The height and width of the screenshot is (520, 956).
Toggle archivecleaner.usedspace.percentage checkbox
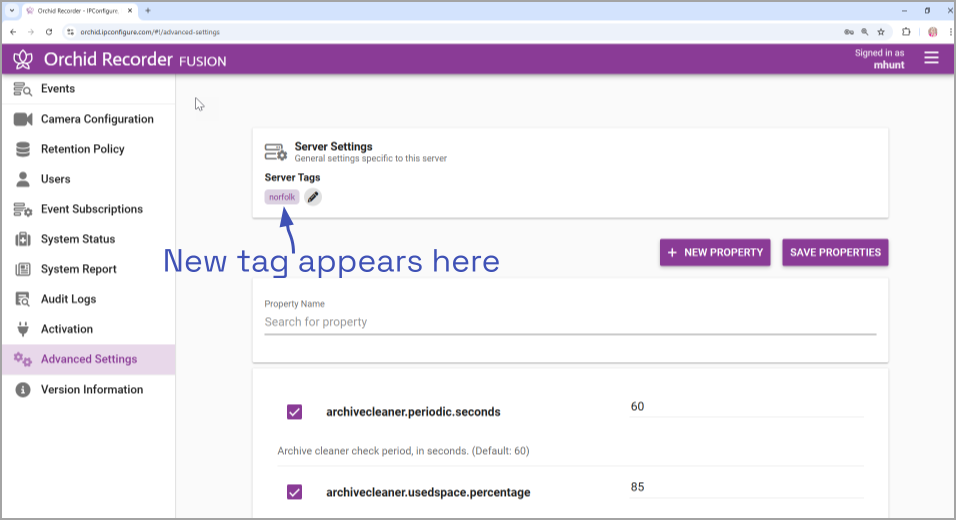tap(294, 492)
